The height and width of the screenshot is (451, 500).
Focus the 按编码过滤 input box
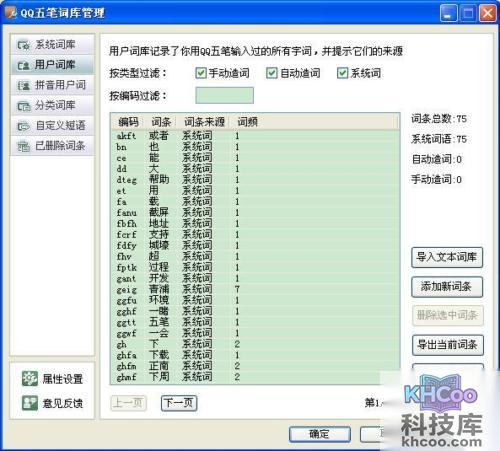224,96
